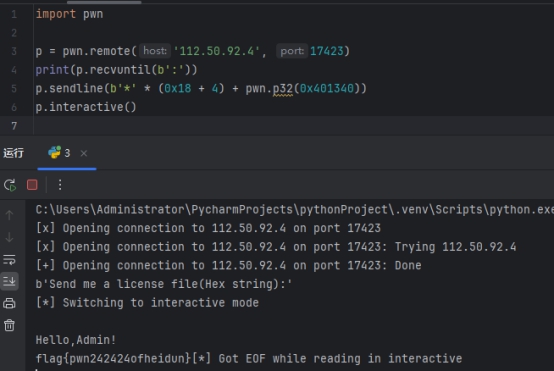This screenshot has width=554, height=371.
Task: Click the horizontal scrollbar atop the editor
Action: coord(104,2)
